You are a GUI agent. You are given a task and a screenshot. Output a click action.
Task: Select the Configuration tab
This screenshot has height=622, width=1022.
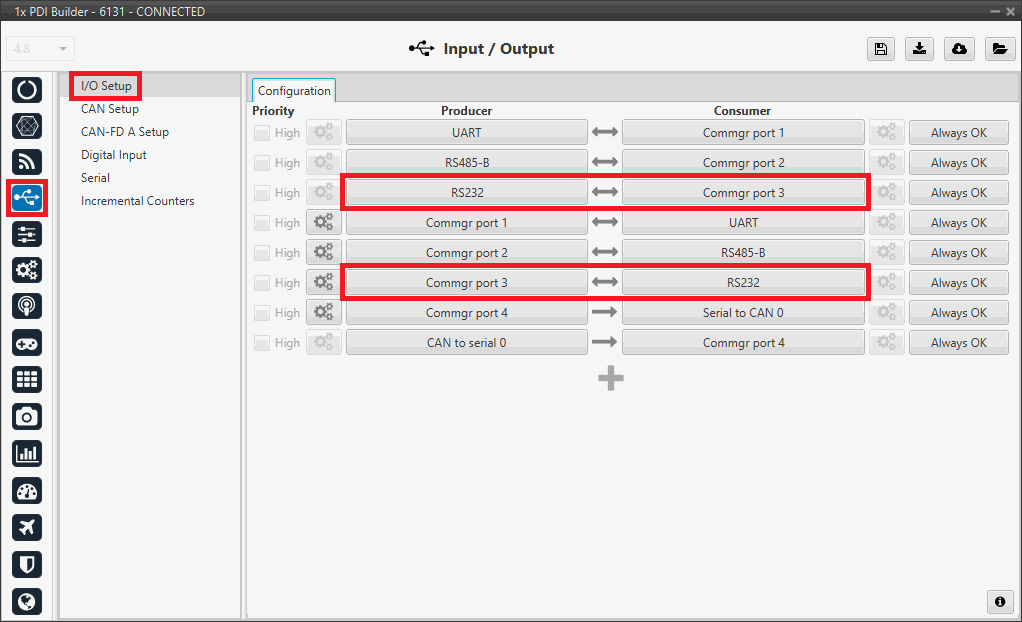[x=294, y=91]
